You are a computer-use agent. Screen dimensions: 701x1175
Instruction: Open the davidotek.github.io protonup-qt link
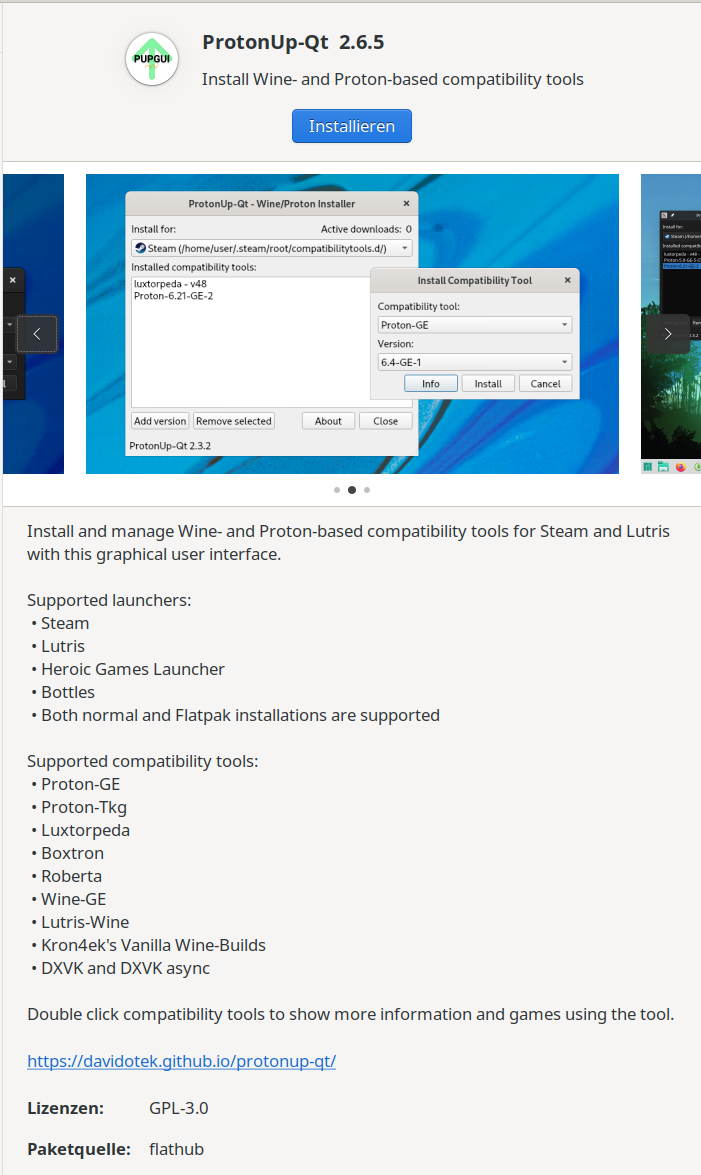[x=181, y=1061]
